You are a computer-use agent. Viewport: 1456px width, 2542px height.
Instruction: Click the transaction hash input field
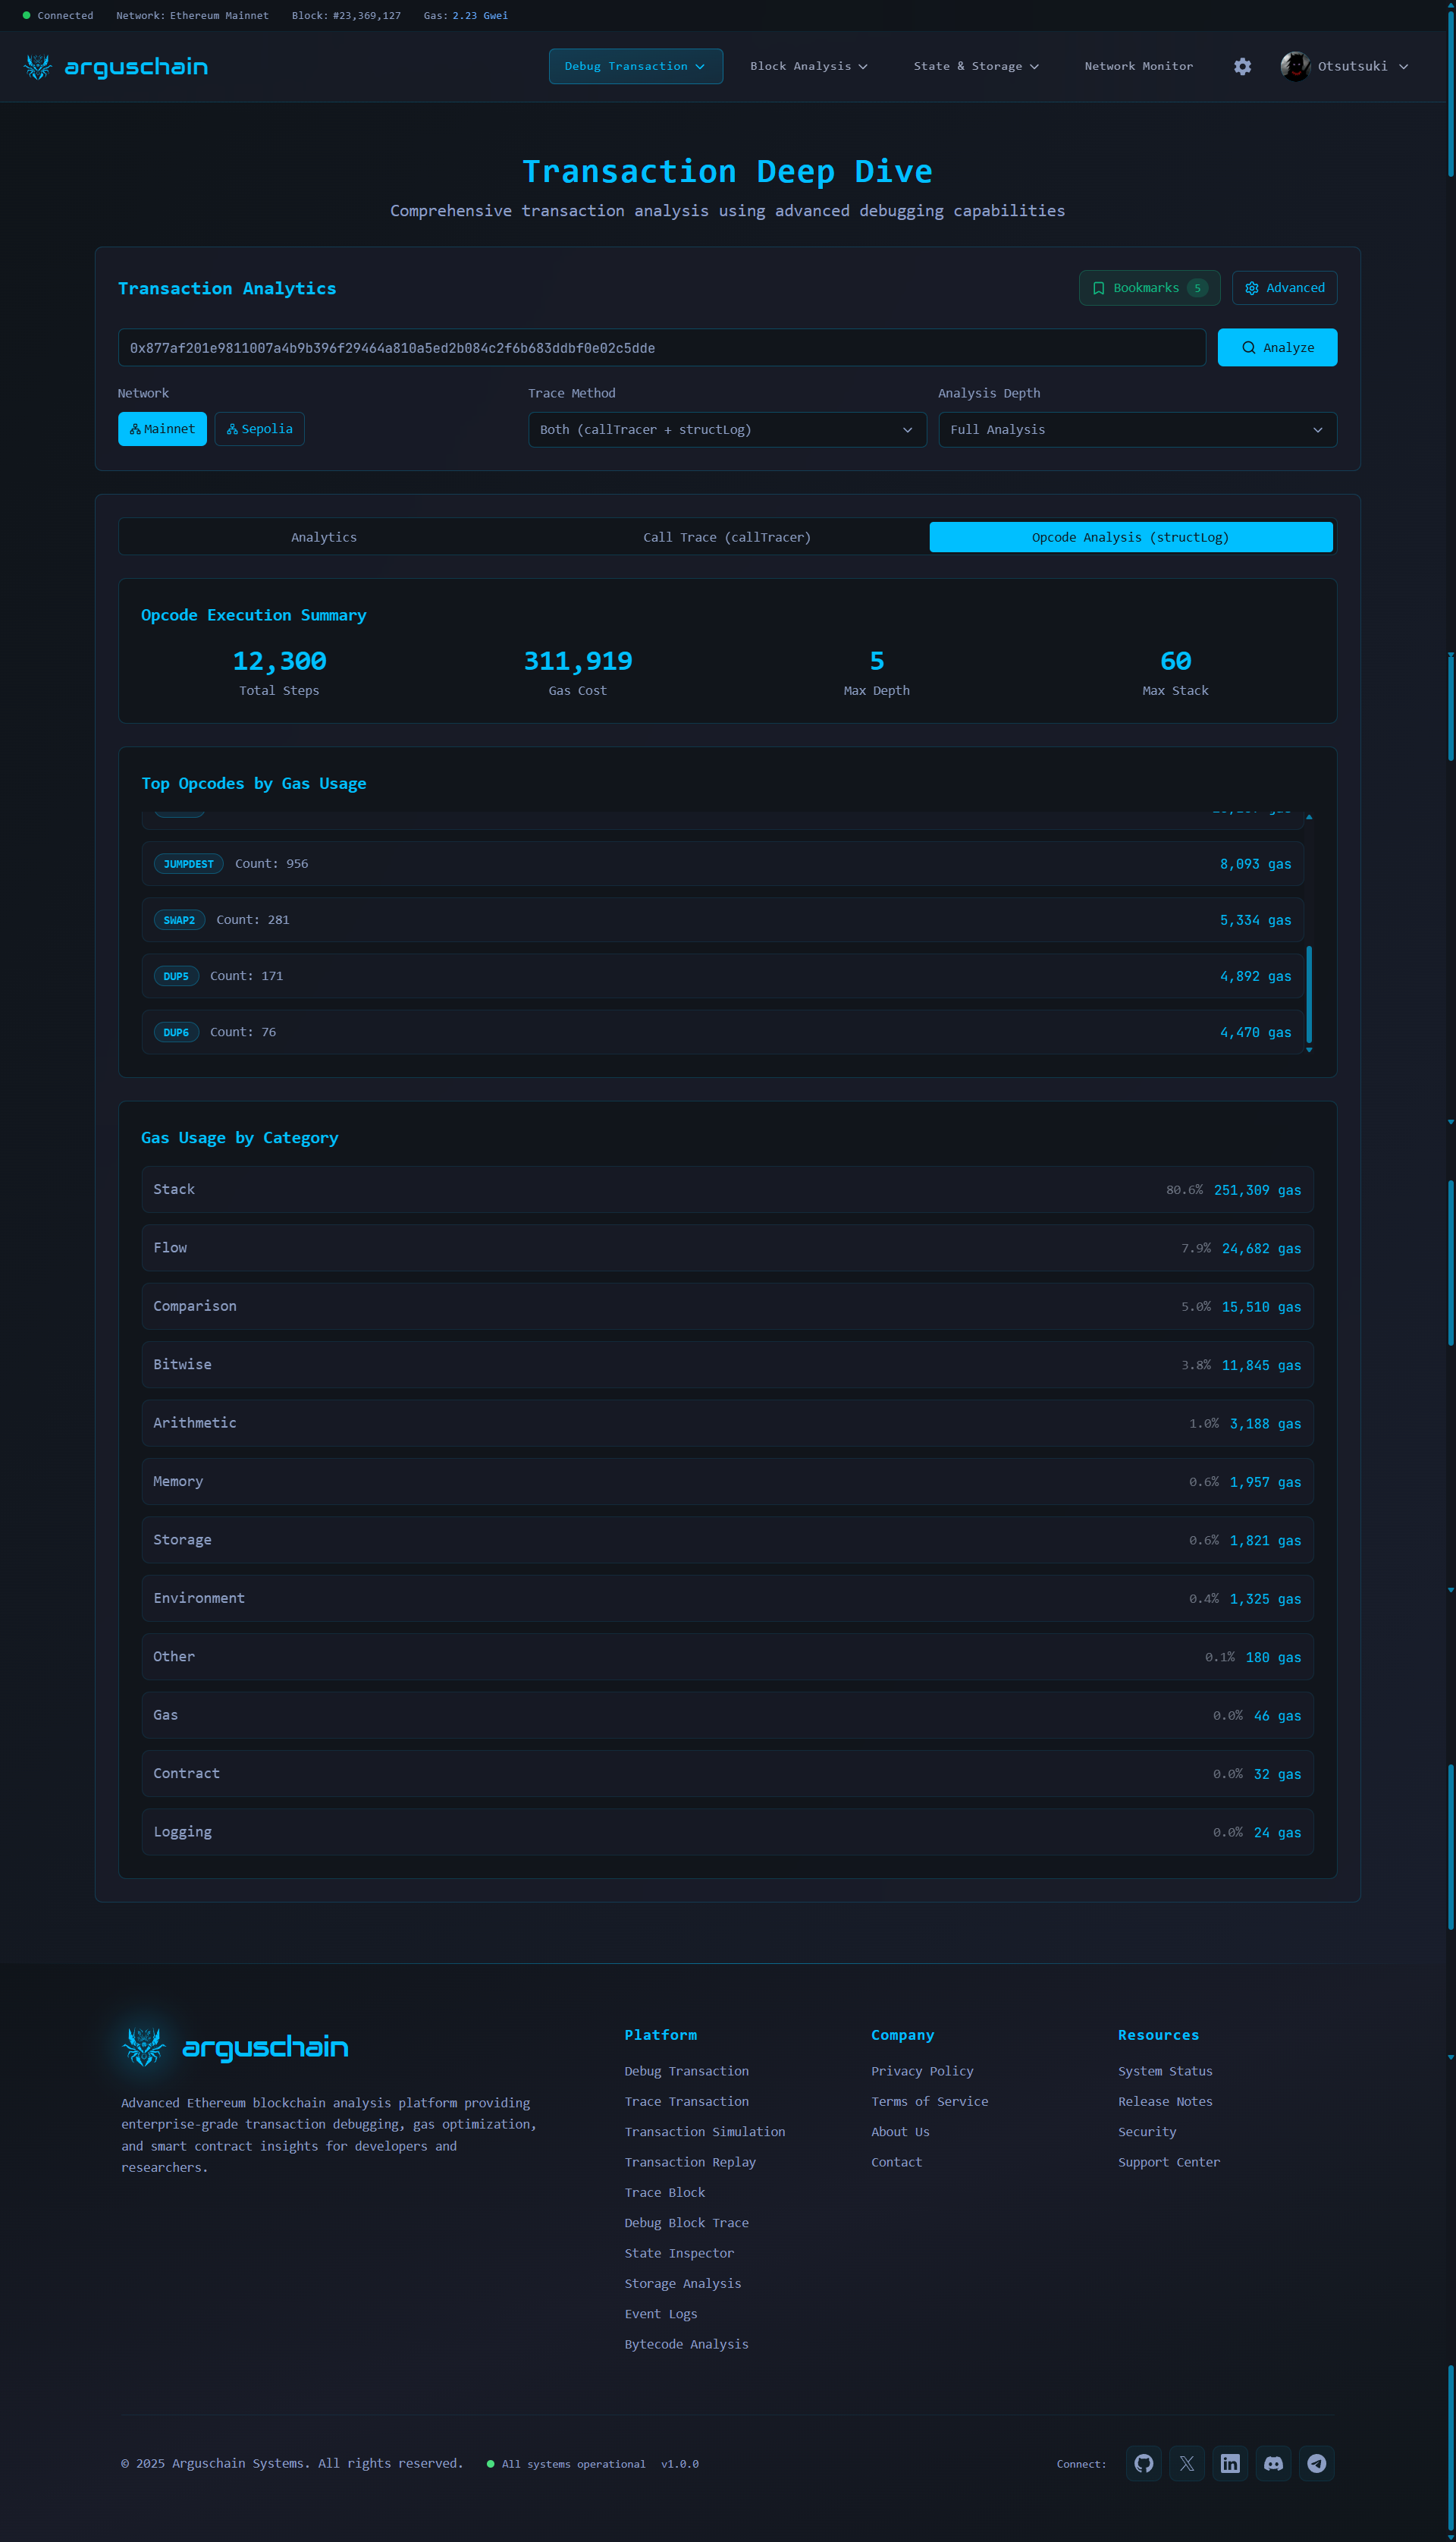point(661,348)
